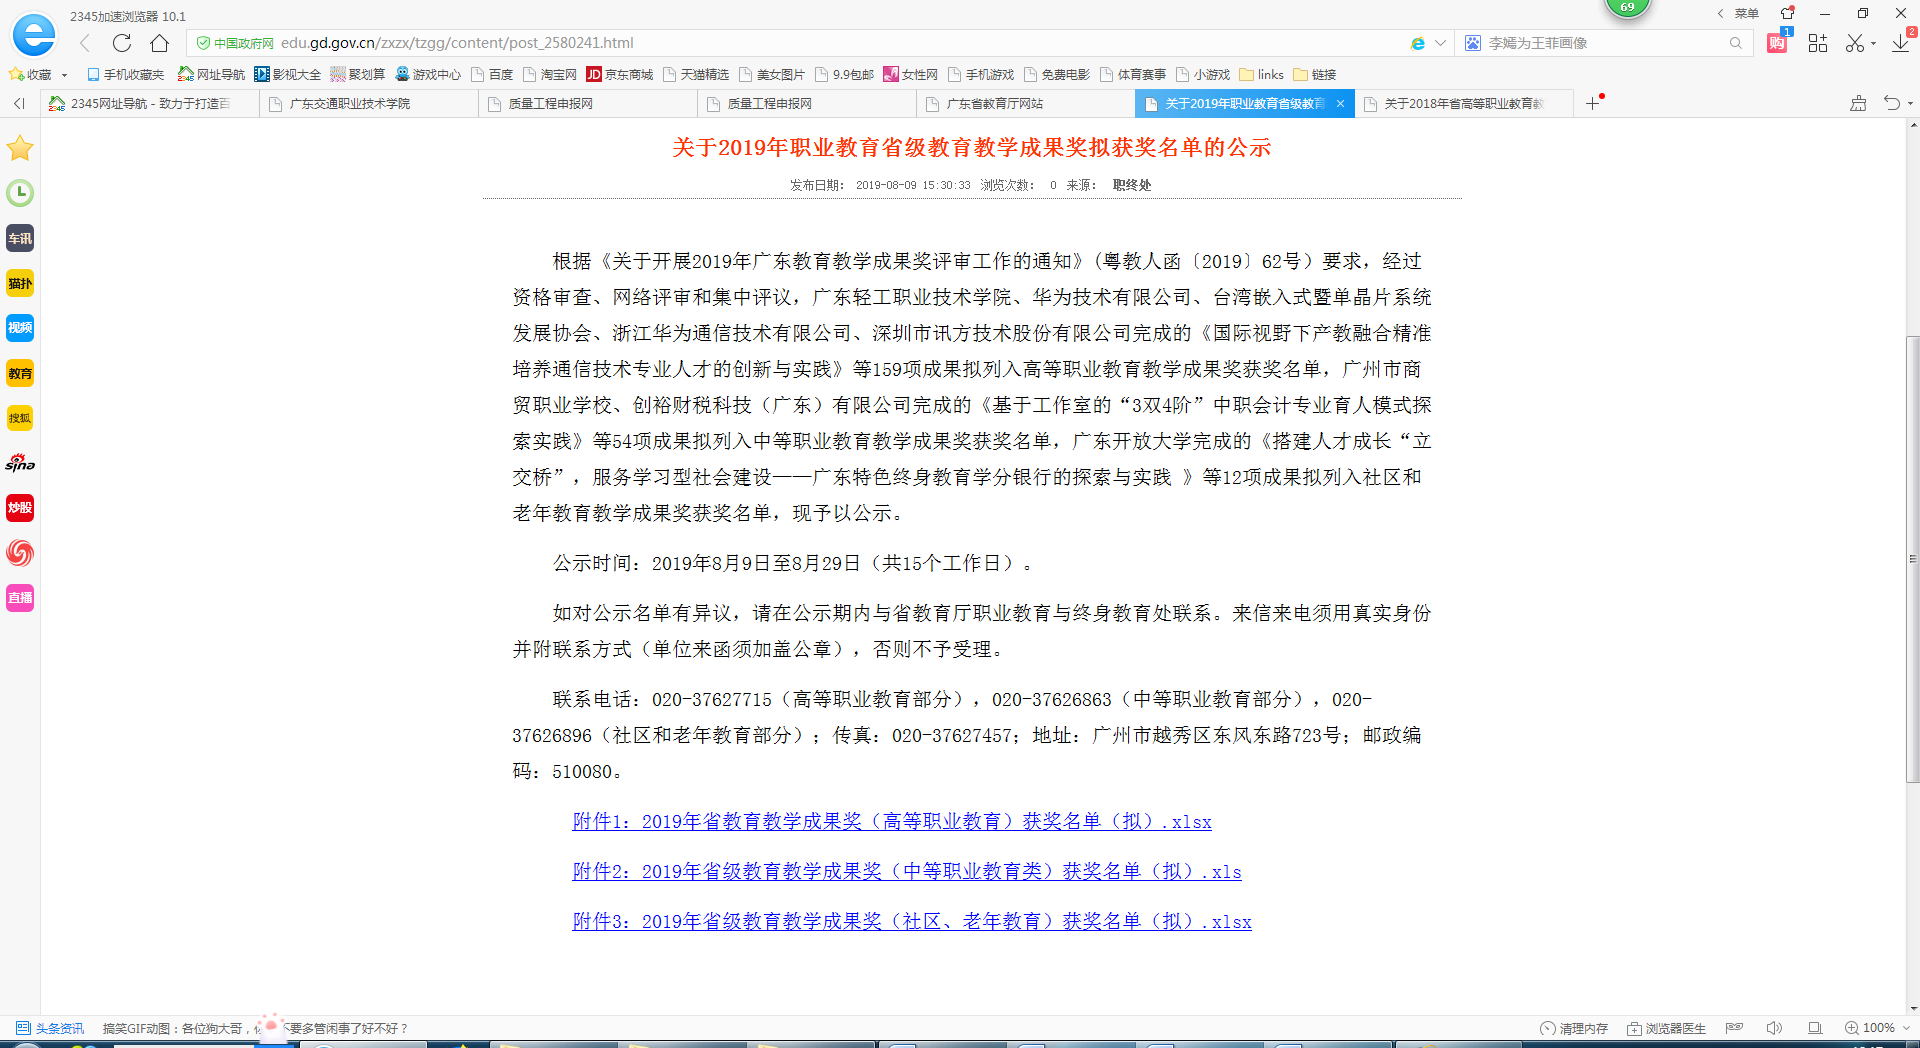The height and width of the screenshot is (1048, 1920).
Task: Go to the browser home page
Action: [x=159, y=43]
